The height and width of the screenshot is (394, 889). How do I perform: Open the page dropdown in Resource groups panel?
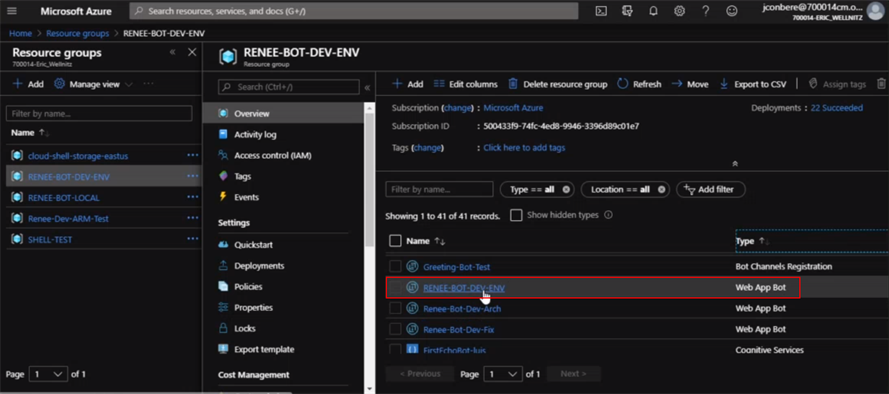tap(48, 374)
